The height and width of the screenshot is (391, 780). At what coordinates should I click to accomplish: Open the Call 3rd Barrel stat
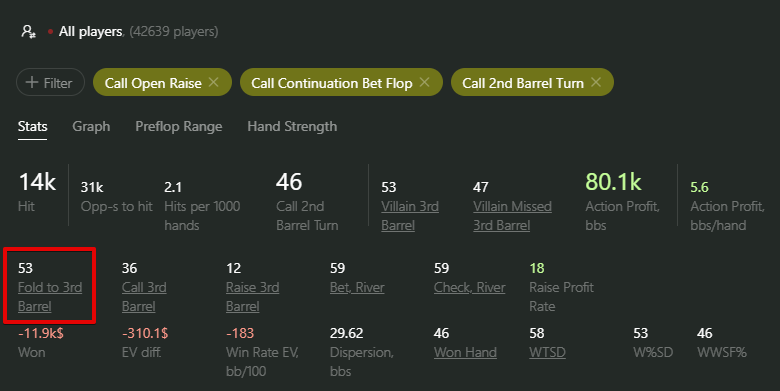(x=144, y=296)
